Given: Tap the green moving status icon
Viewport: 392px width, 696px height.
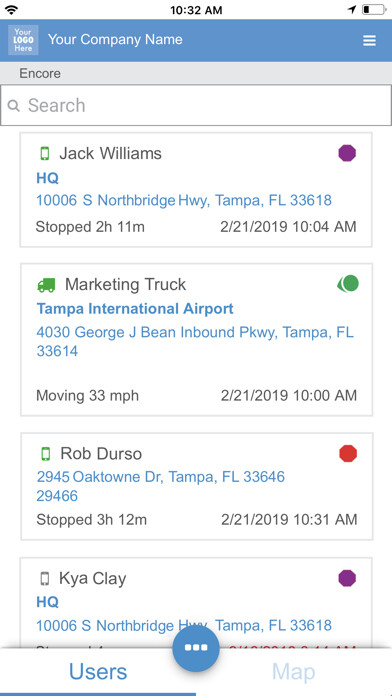Looking at the screenshot, I should (348, 284).
